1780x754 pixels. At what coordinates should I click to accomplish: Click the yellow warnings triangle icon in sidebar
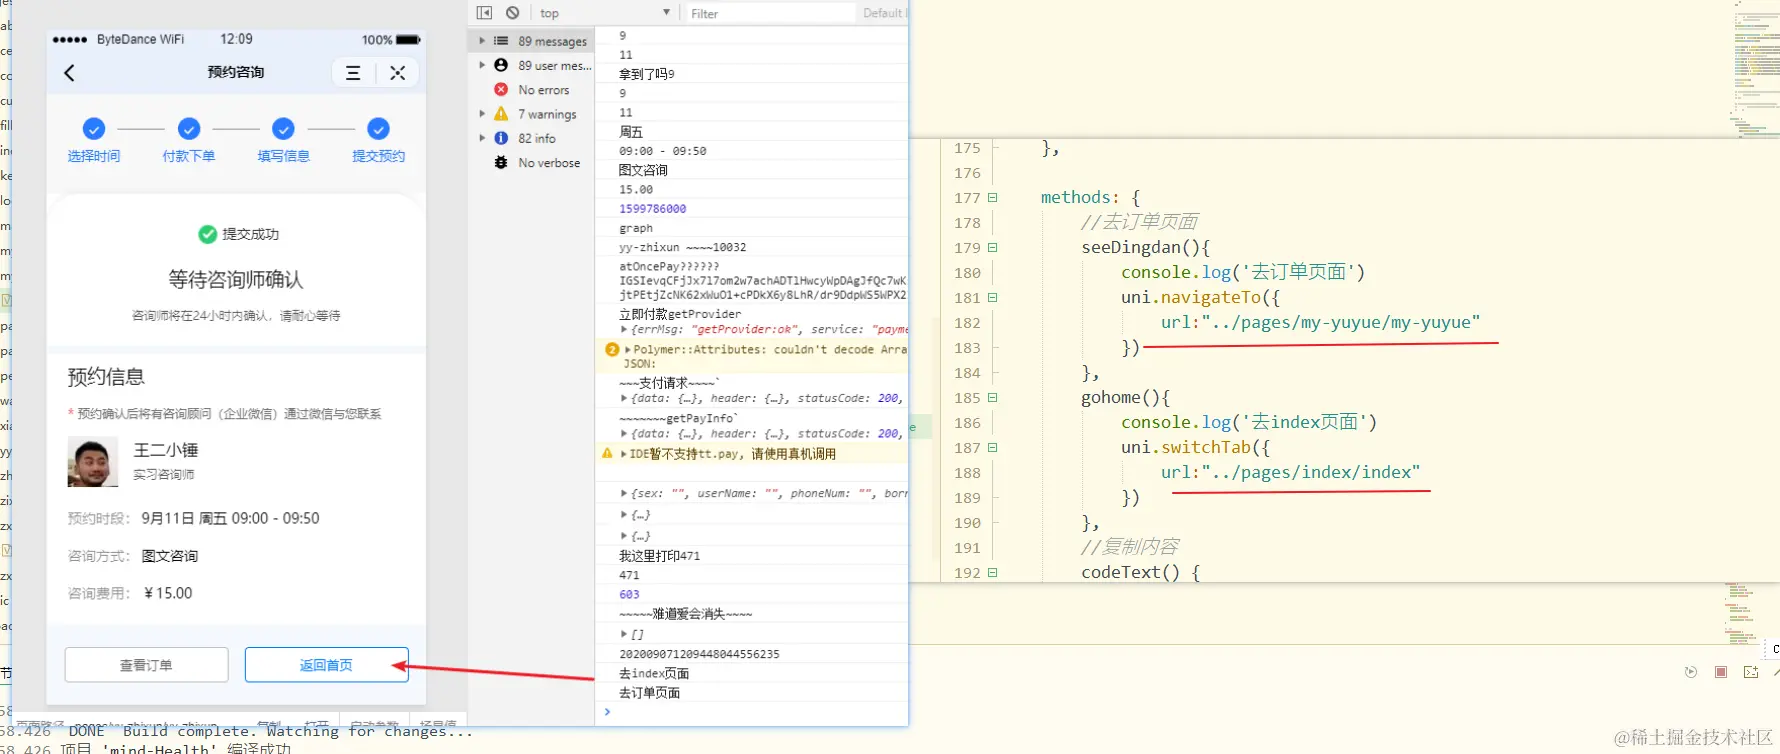[x=501, y=114]
